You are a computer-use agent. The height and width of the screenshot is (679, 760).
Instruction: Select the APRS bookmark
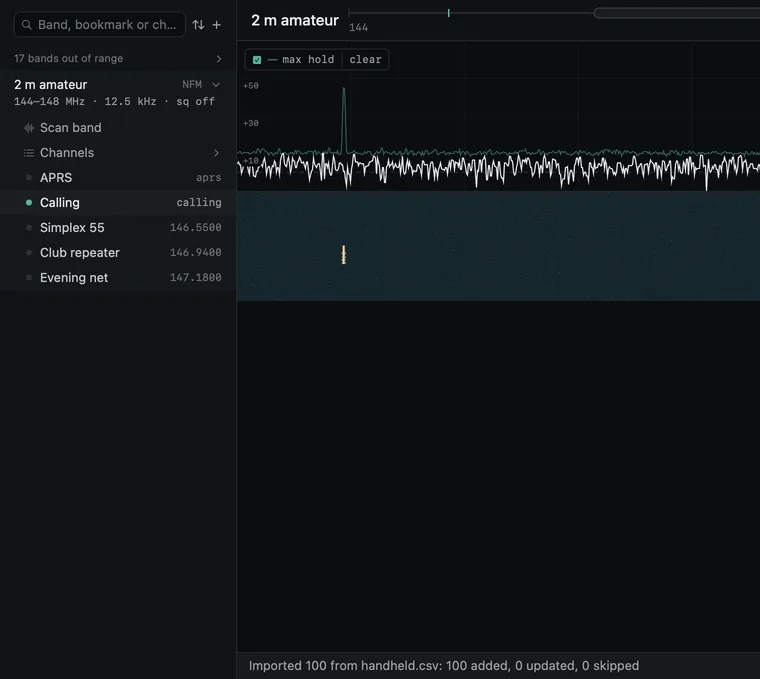pyautogui.click(x=118, y=178)
